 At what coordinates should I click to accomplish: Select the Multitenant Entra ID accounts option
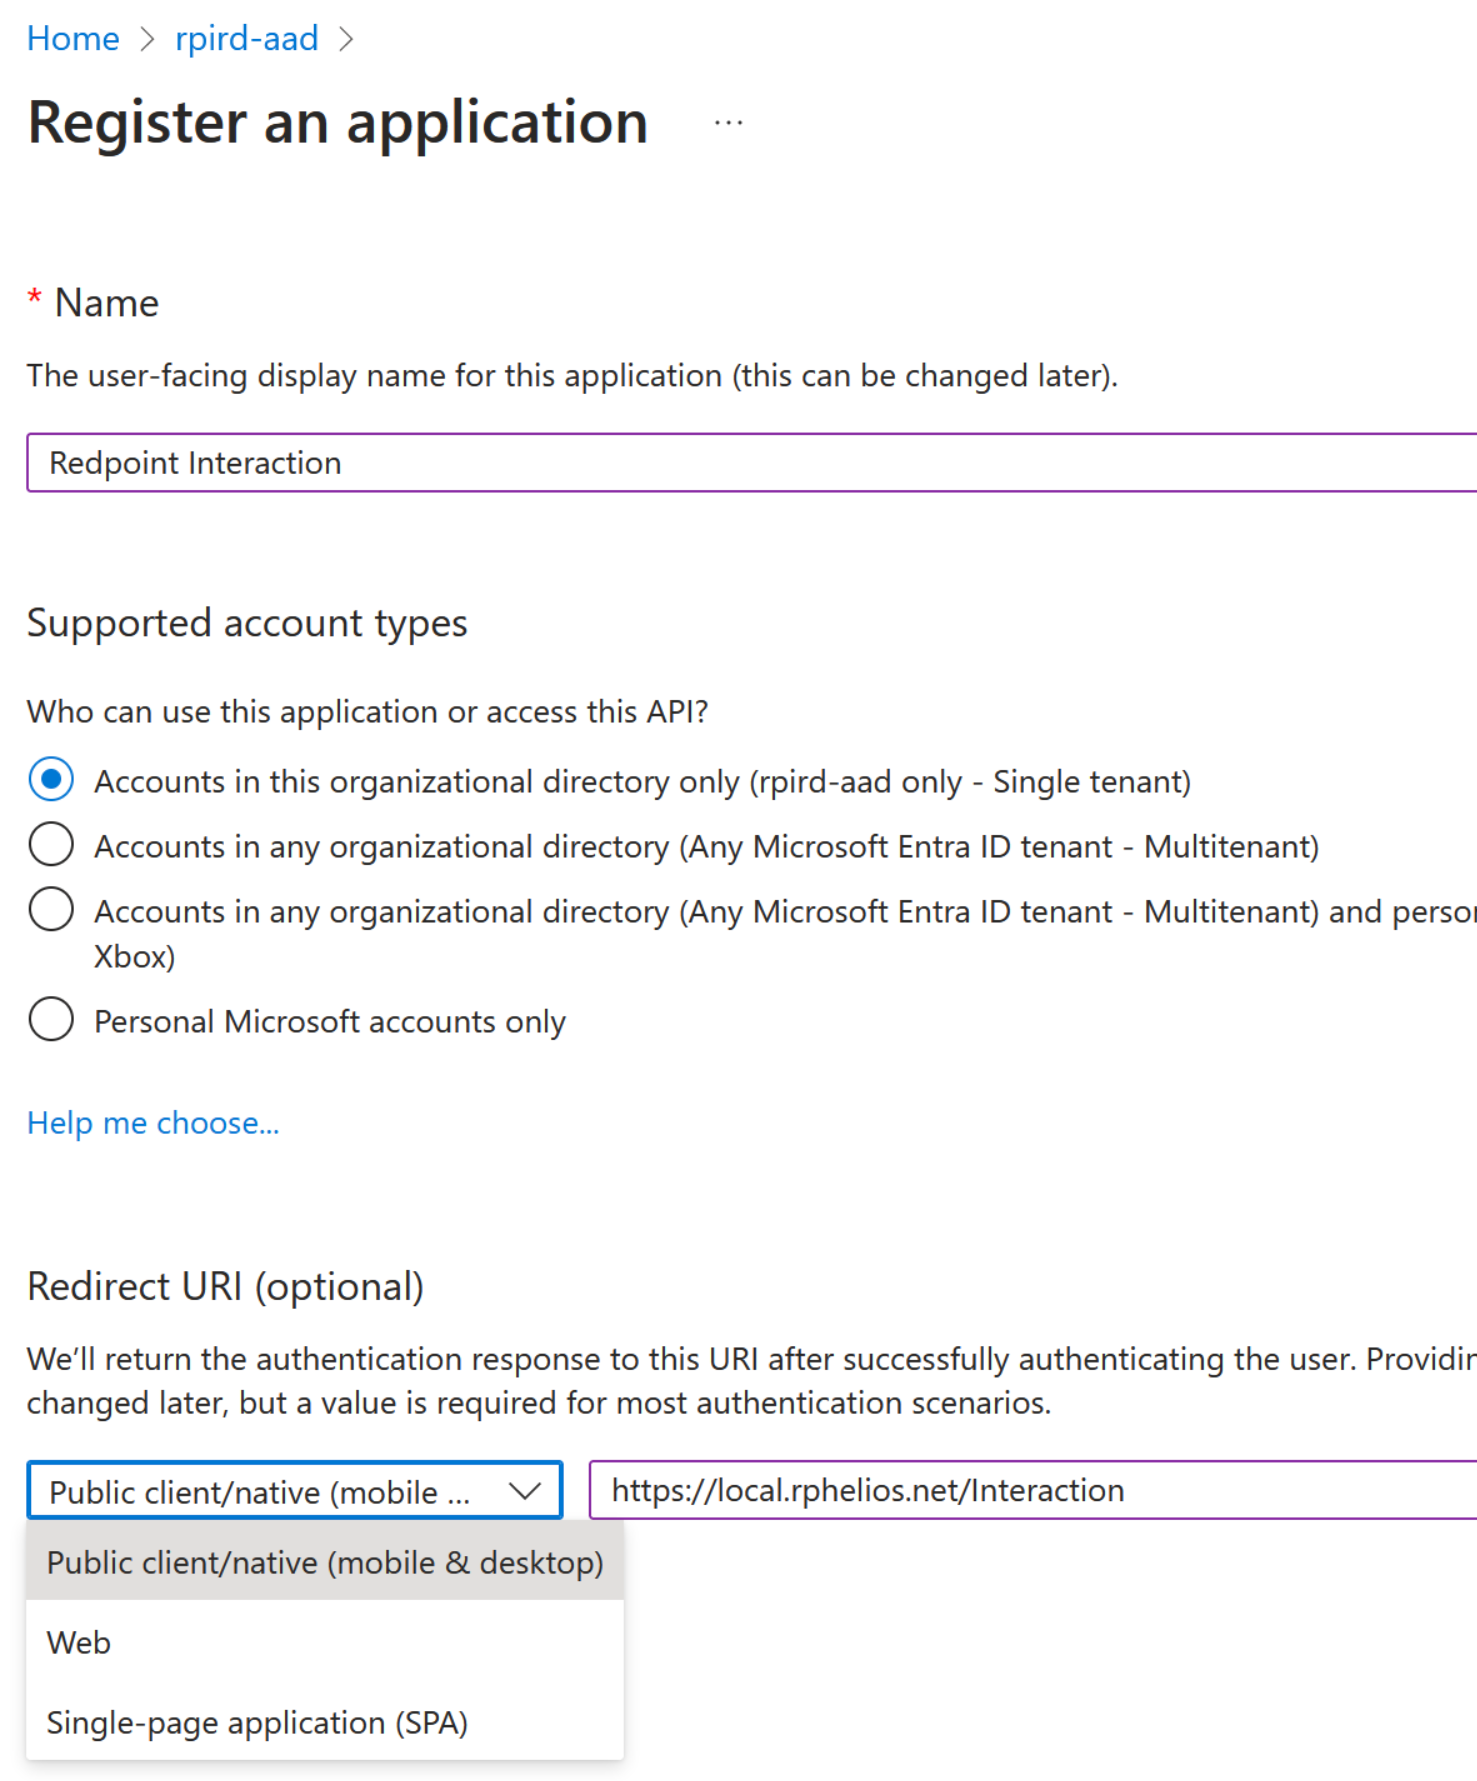click(51, 845)
